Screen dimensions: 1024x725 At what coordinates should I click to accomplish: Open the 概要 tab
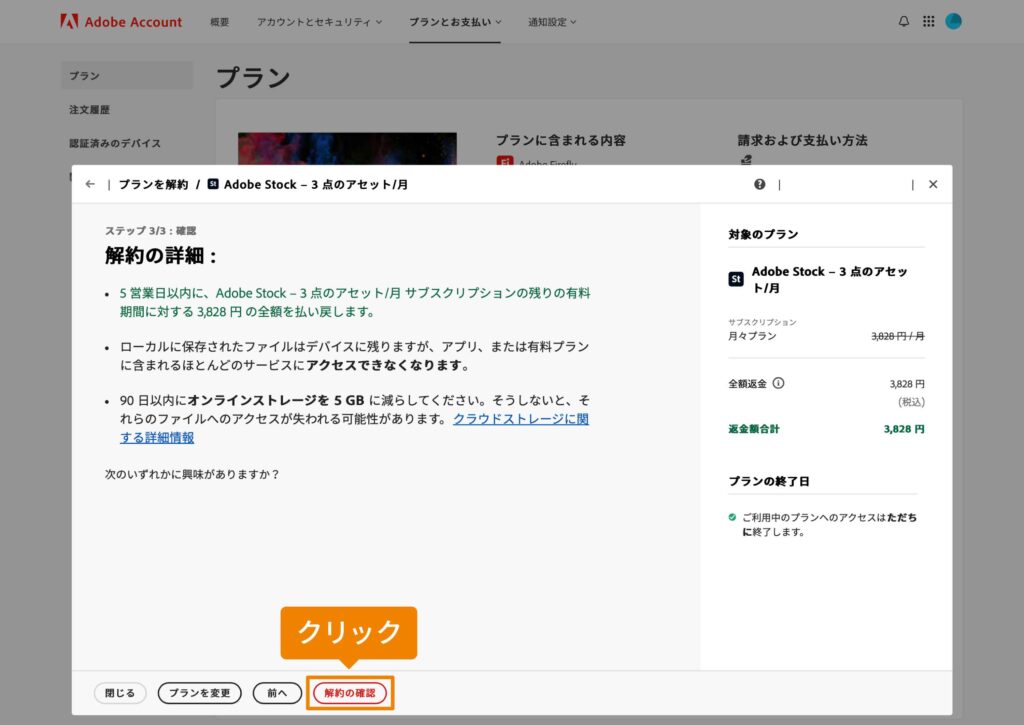tap(219, 22)
